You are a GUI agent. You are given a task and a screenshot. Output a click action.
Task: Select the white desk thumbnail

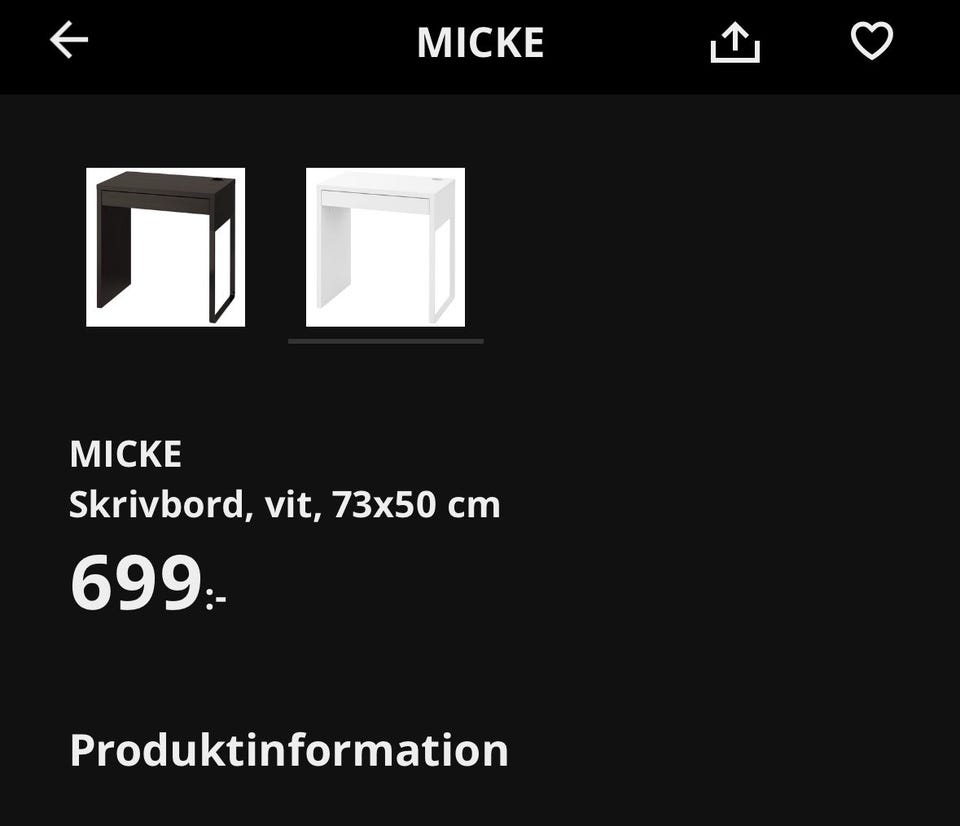point(385,247)
